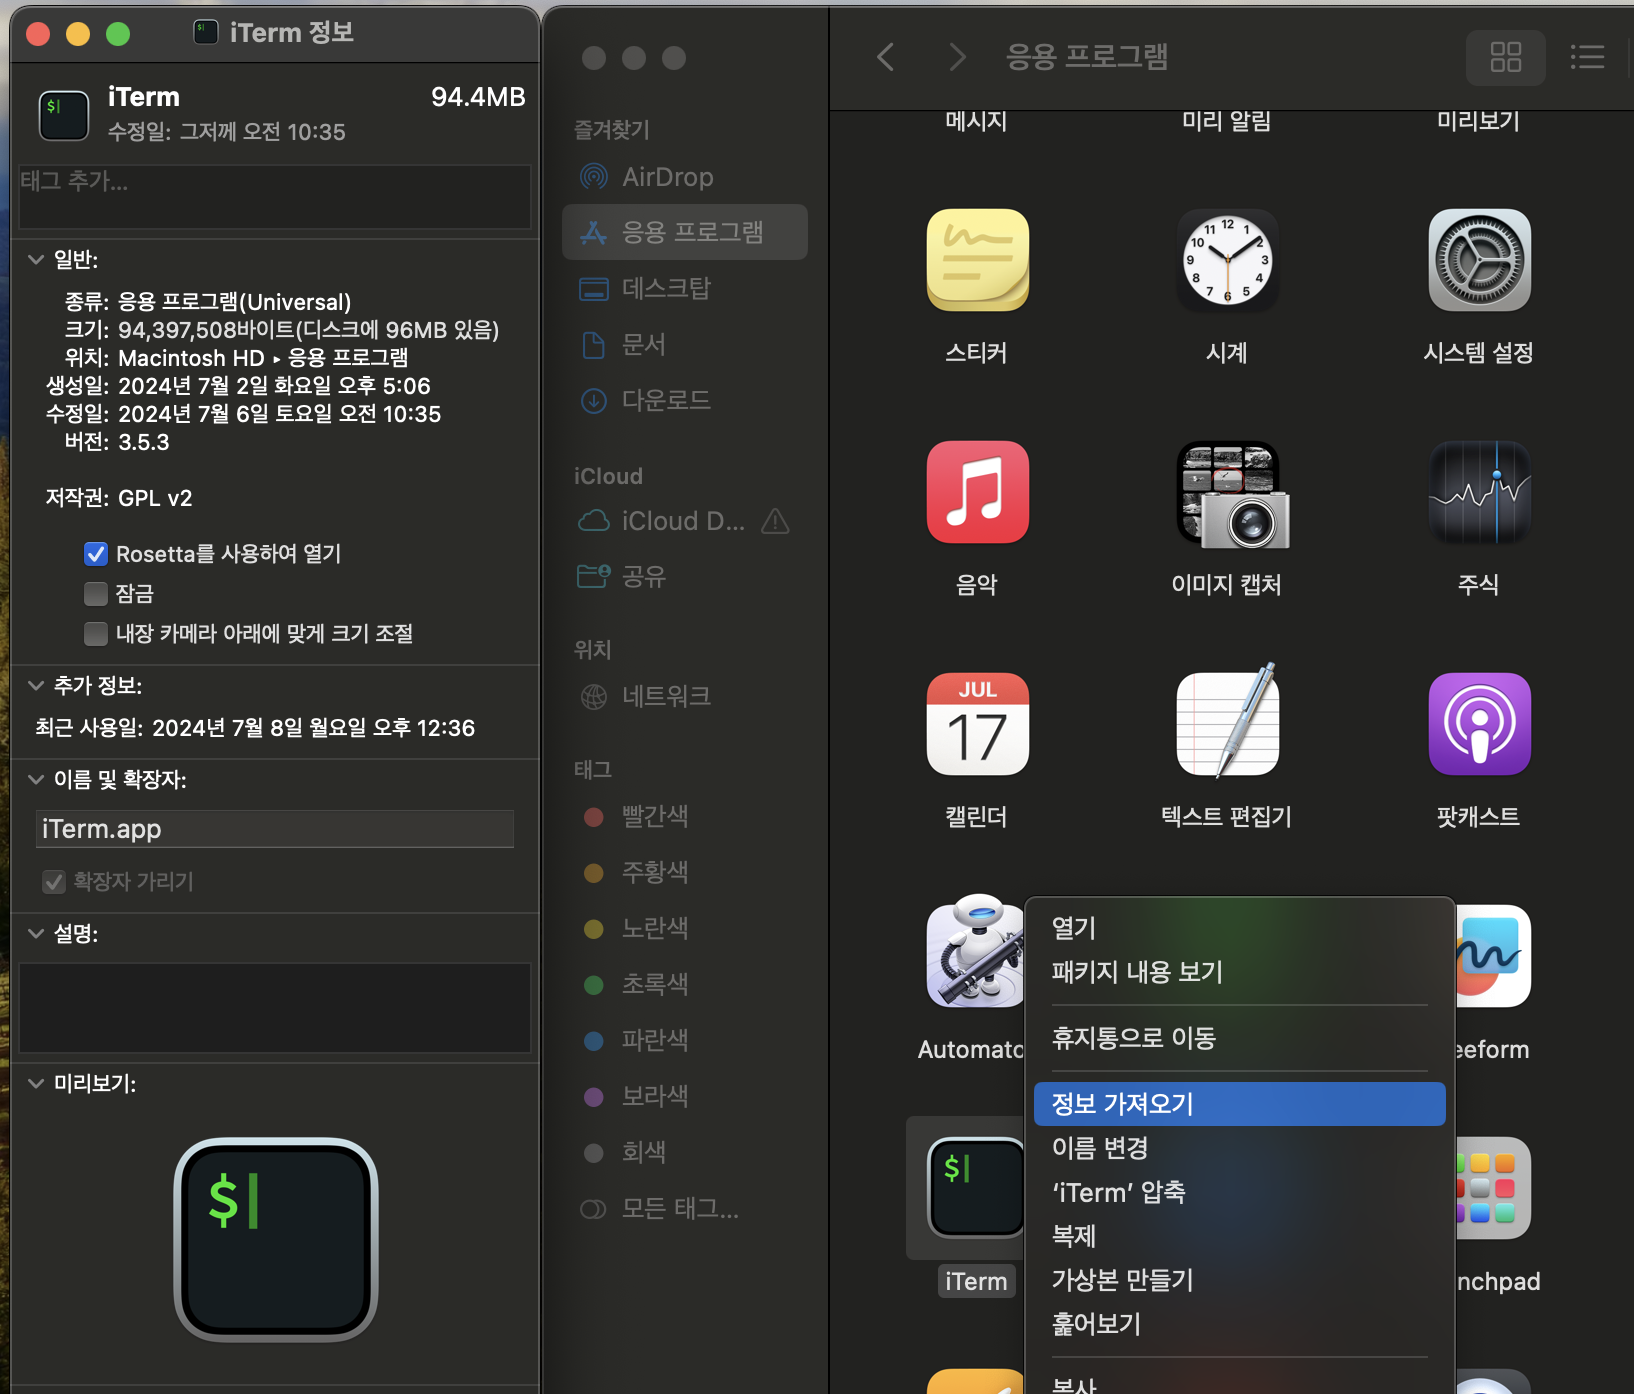Open the 시스템 설정 app icon
This screenshot has width=1634, height=1394.
1479,260
